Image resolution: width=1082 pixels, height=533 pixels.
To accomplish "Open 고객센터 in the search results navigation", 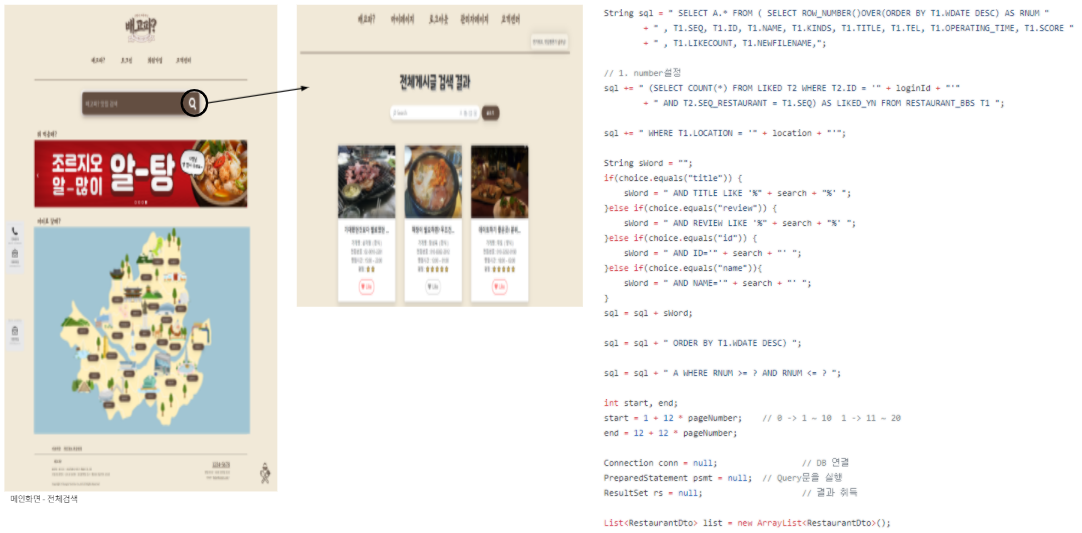I will tap(510, 19).
